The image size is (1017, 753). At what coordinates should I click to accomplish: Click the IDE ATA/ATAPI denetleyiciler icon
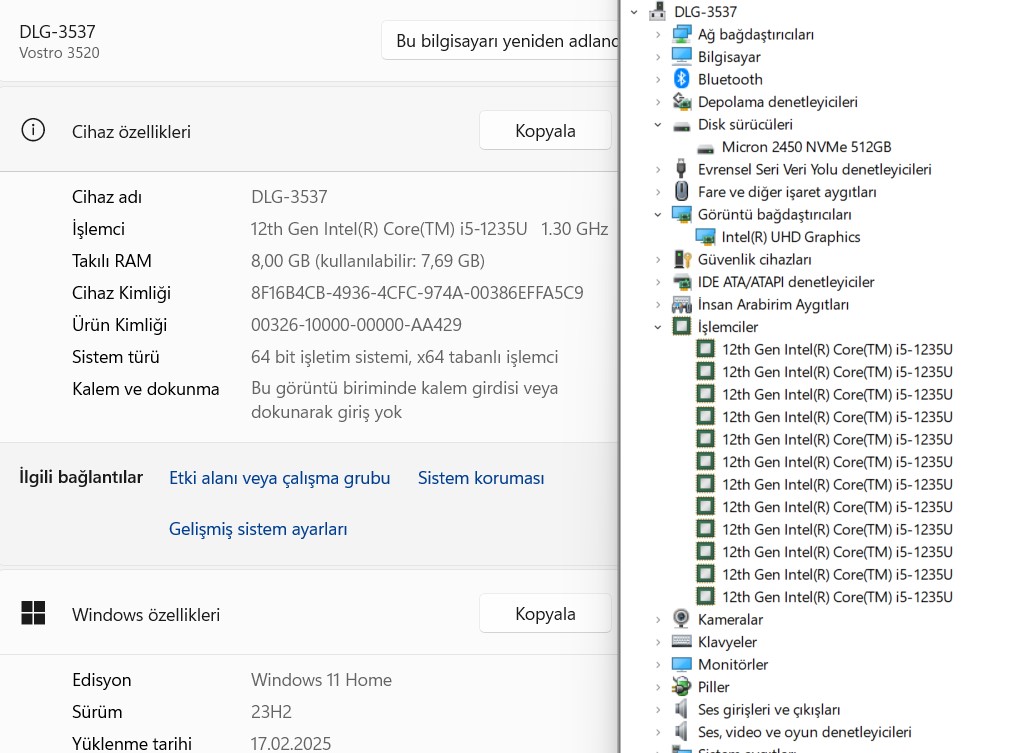pos(682,281)
